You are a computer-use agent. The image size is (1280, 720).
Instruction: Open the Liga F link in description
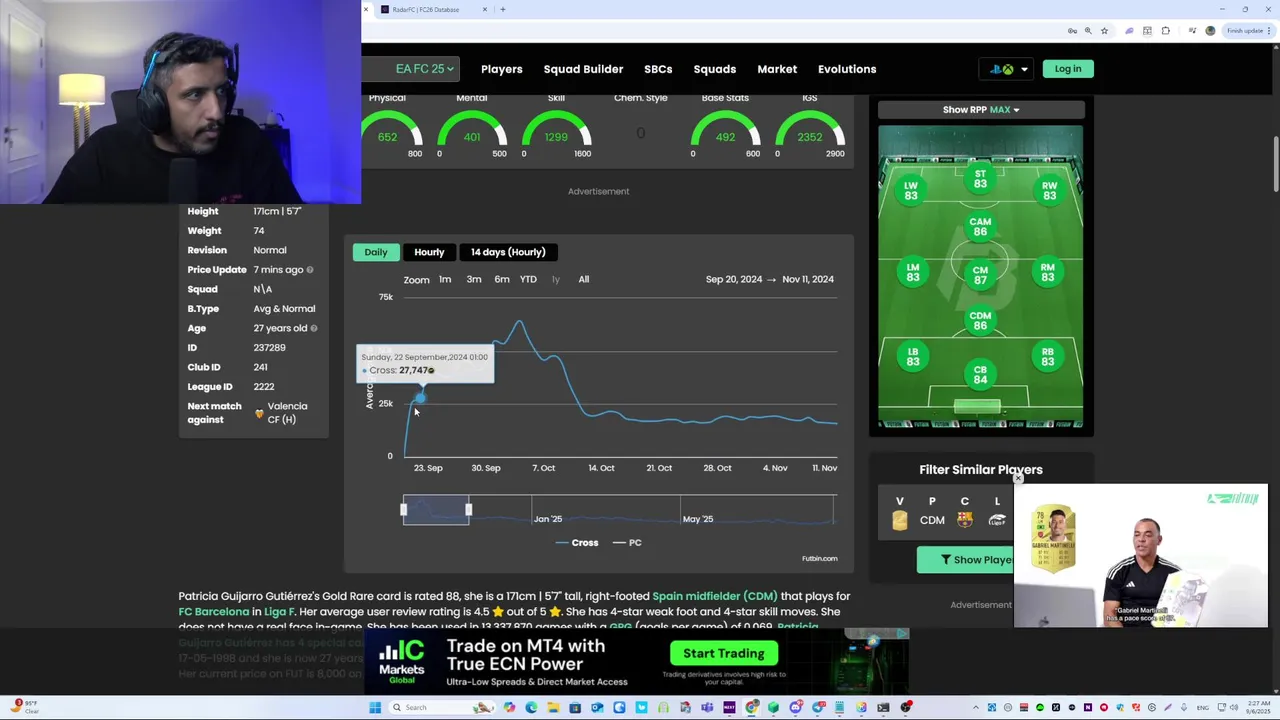coord(279,611)
